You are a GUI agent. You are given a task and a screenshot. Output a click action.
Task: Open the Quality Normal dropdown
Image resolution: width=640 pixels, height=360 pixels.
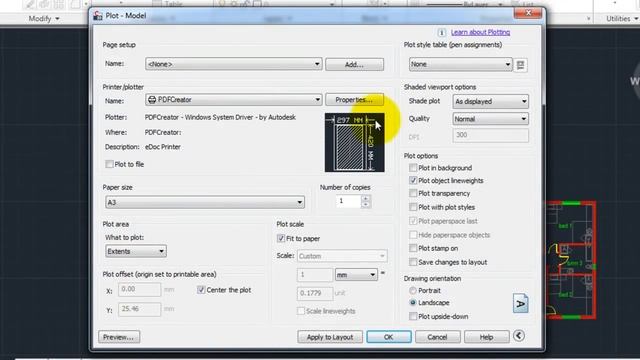click(x=491, y=119)
